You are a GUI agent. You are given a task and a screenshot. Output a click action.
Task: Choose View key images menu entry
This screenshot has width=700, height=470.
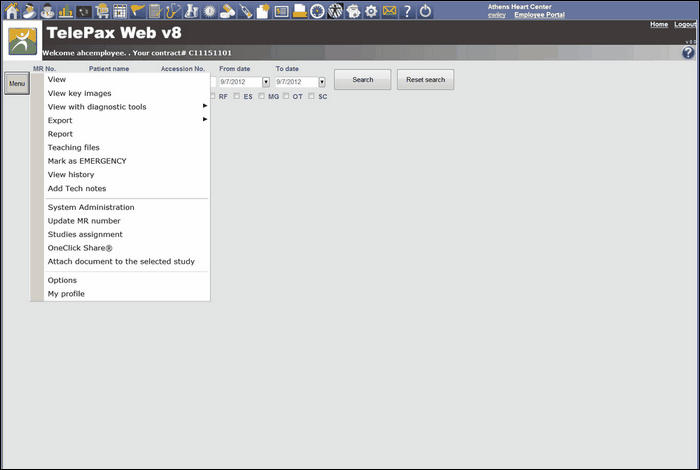click(x=79, y=93)
